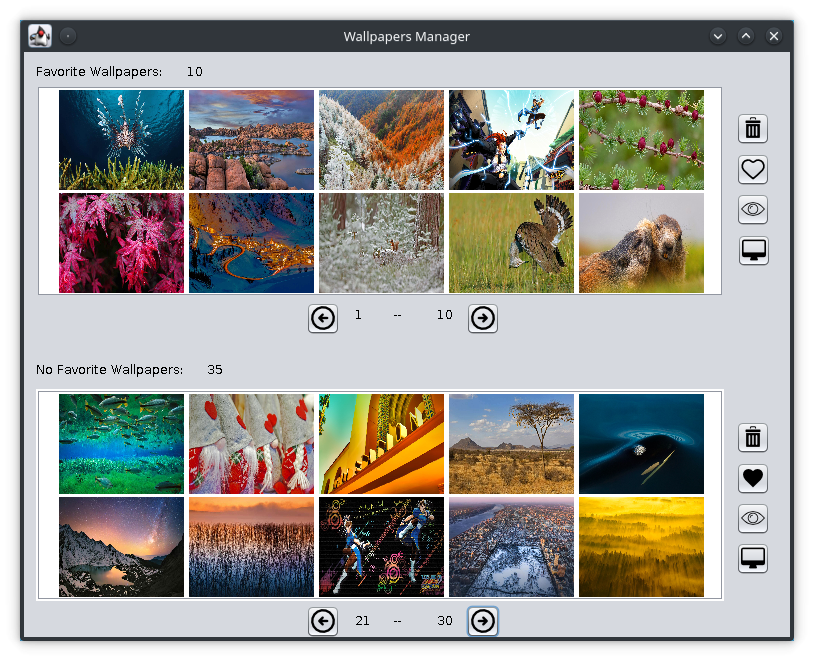This screenshot has height=661, width=814.
Task: Toggle favorite status using heart outline icon
Action: (x=753, y=169)
